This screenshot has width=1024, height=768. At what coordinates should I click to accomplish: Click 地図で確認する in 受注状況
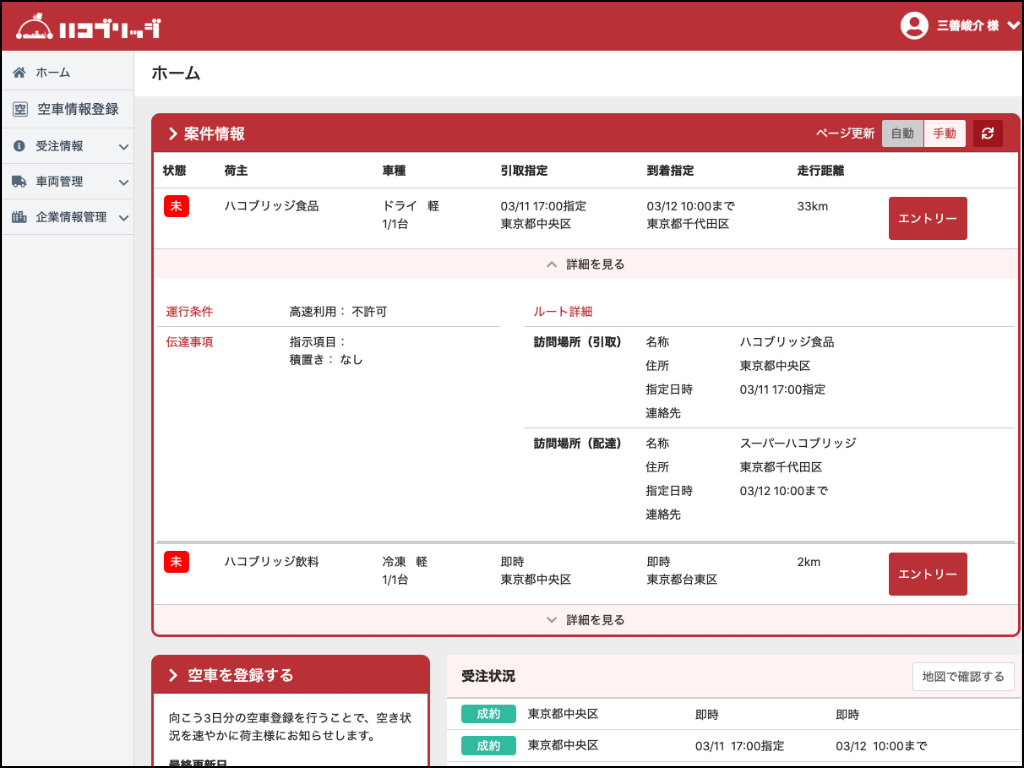(963, 677)
